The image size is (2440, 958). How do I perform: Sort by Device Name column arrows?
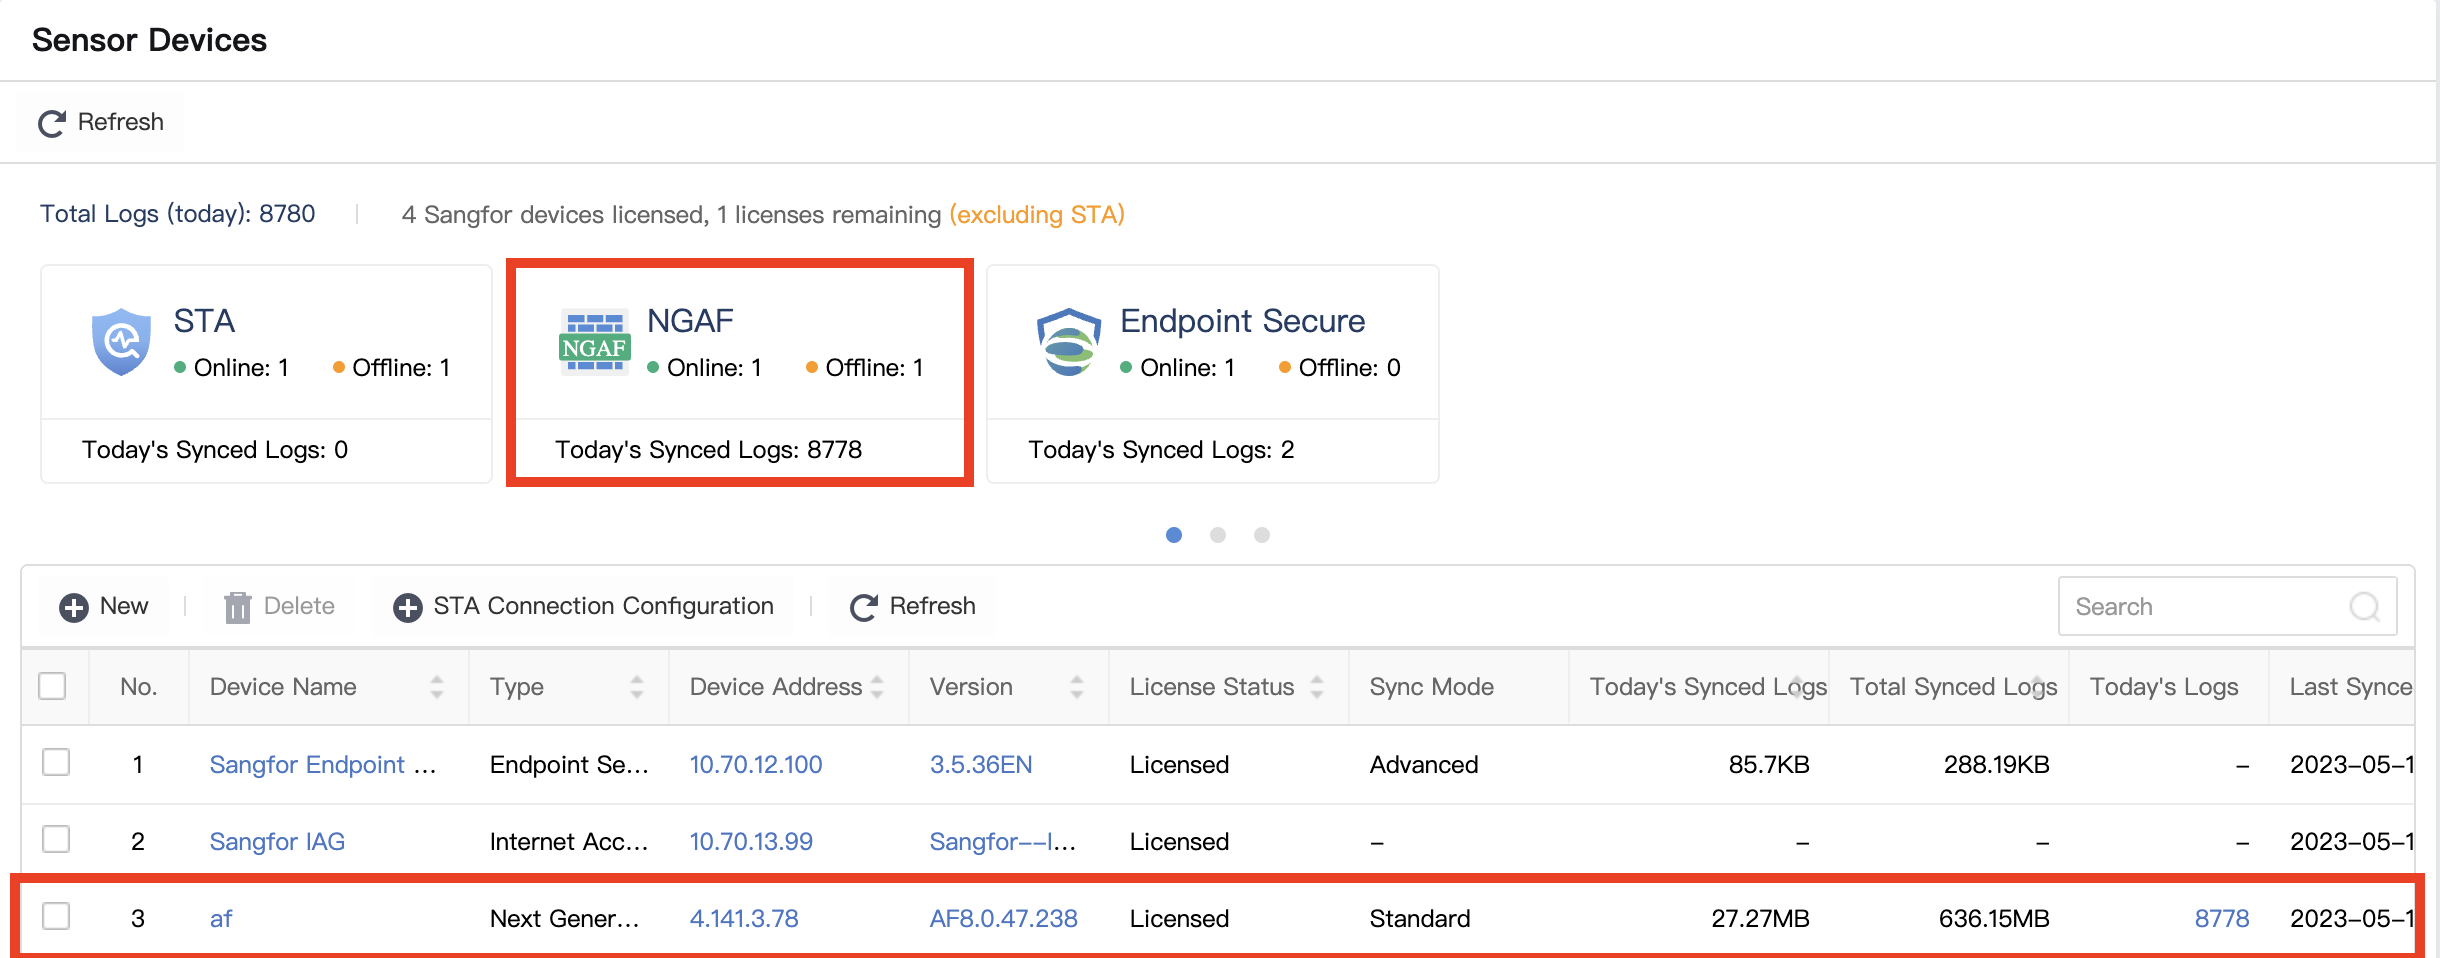436,687
